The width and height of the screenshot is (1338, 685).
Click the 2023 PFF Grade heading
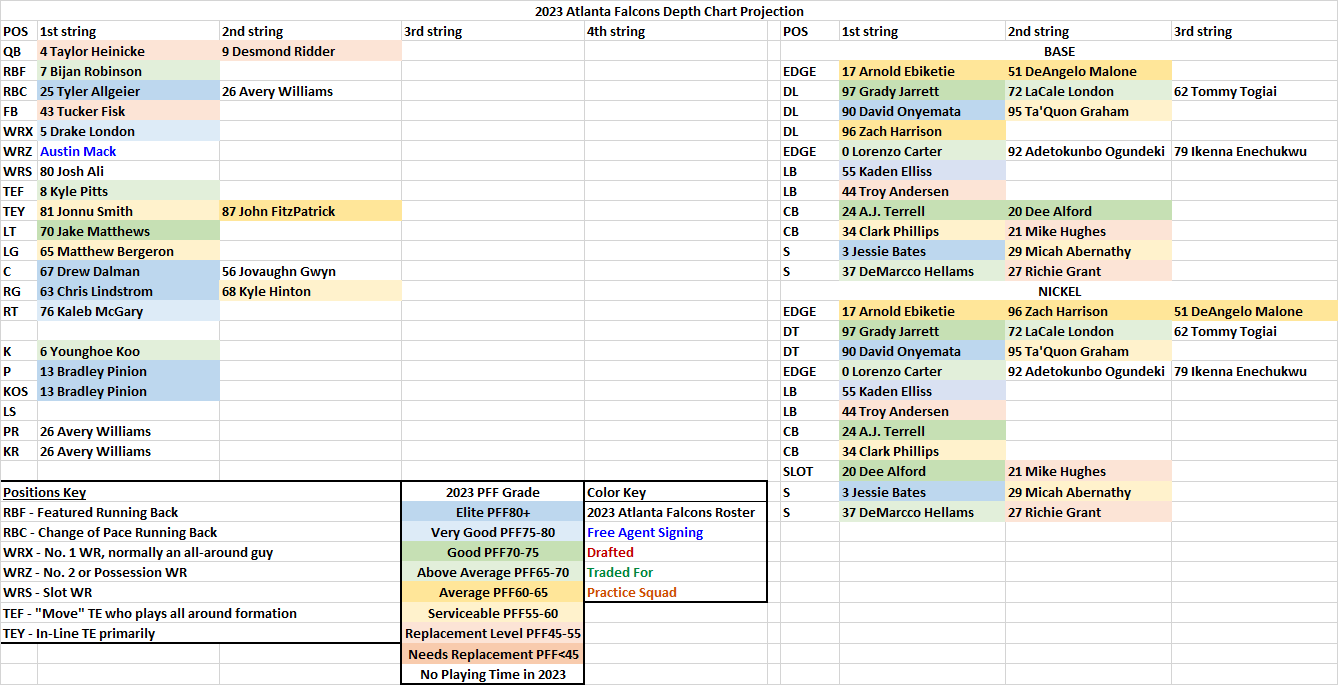(x=493, y=492)
